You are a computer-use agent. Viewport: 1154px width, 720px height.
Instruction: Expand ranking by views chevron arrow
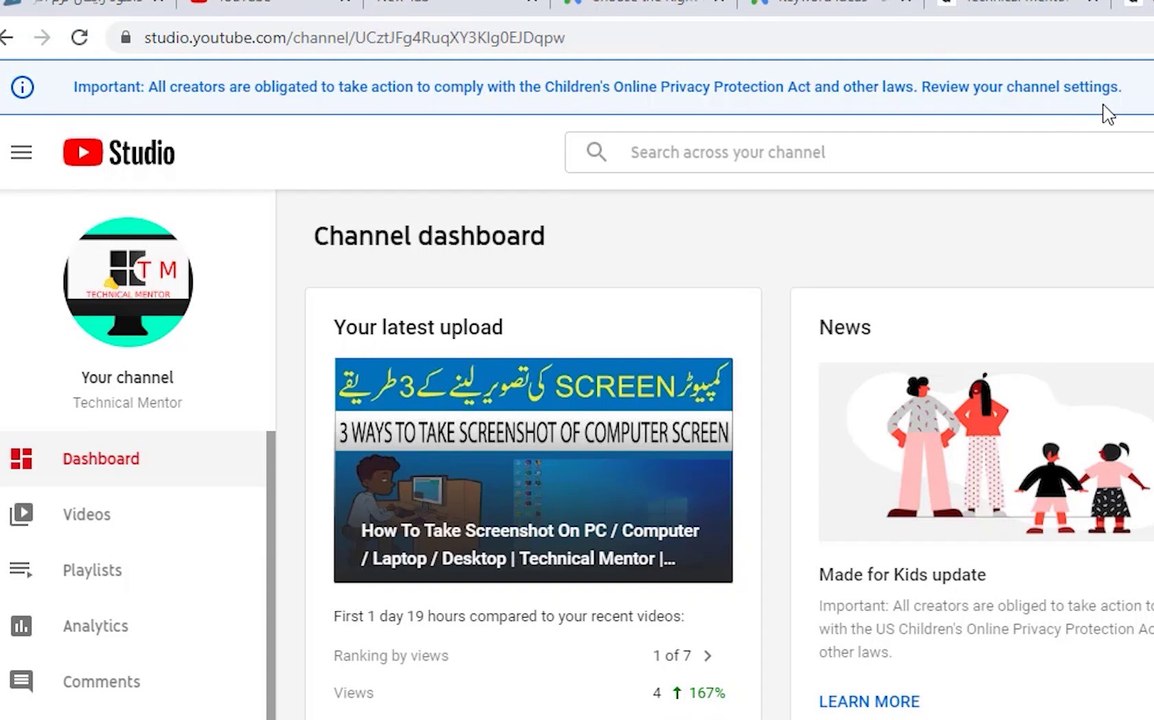pos(707,656)
